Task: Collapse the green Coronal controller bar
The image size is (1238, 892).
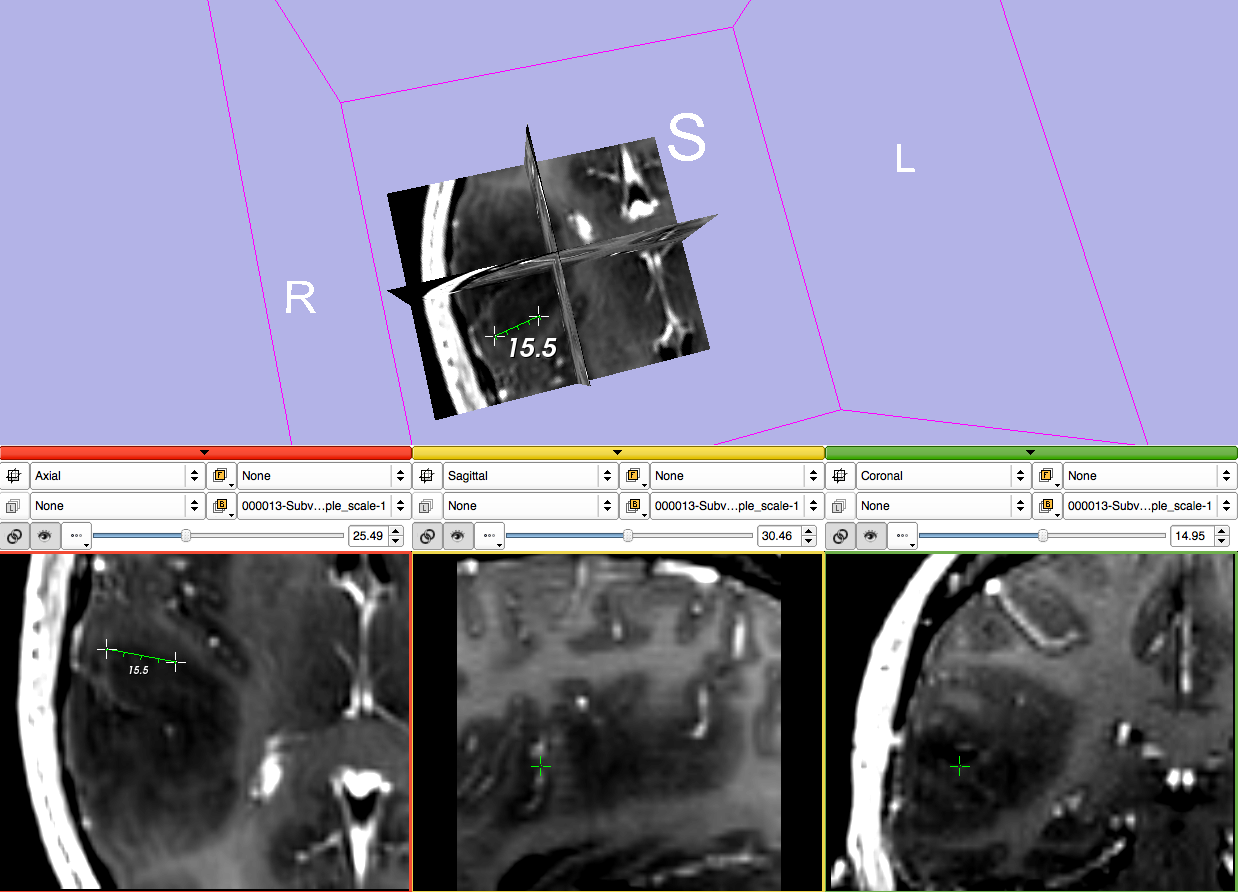Action: point(1031,453)
